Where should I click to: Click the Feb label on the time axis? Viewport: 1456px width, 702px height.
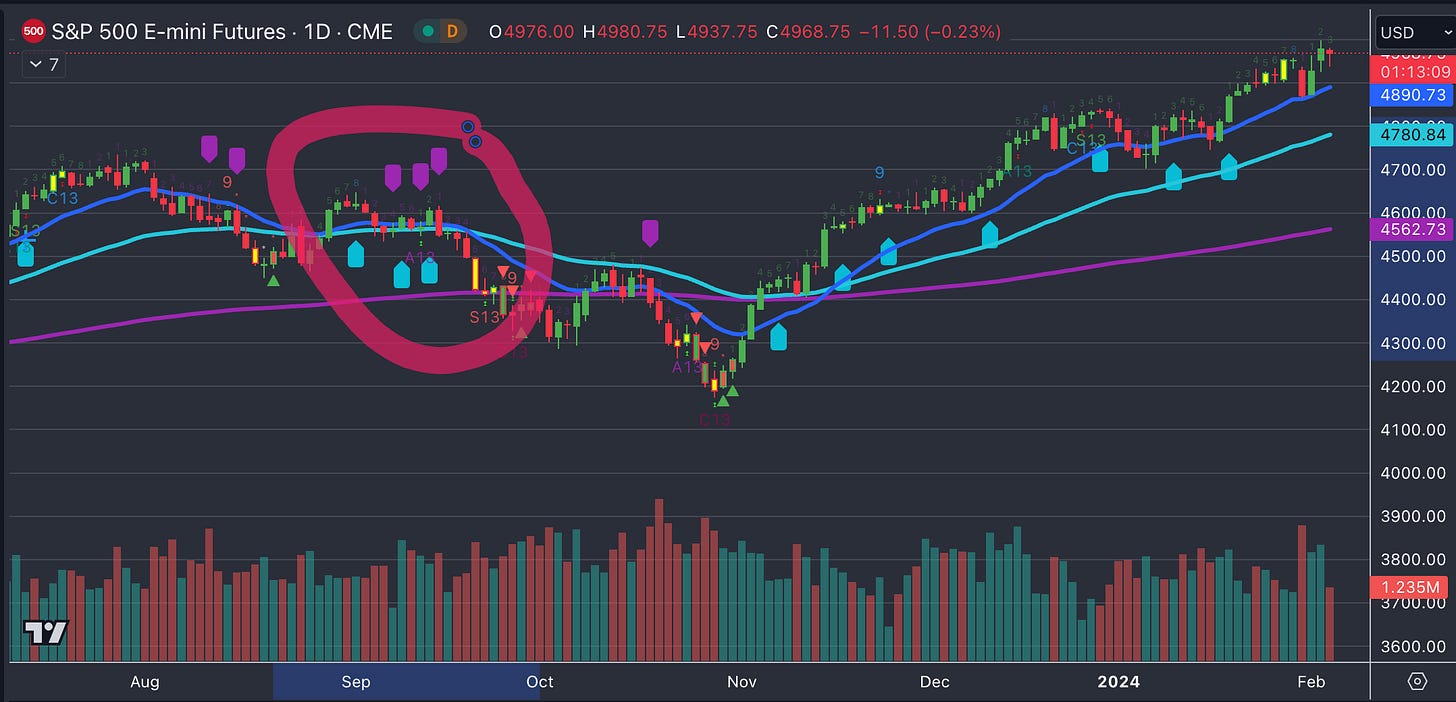[1310, 682]
